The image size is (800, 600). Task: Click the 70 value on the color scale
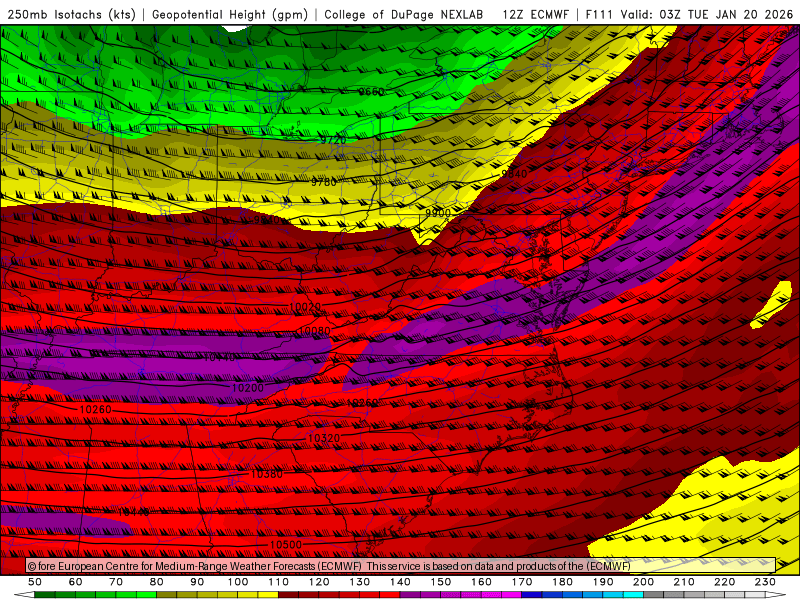point(116,582)
